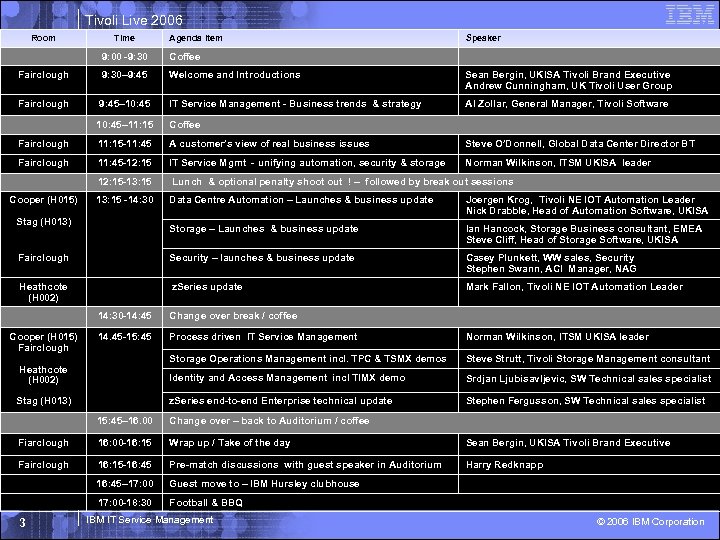Screen dimensions: 720x540
Task: Click speaker 'Sean Bergin, UKISA Tivoli Brand Executive' in Welcome row
Action: [x=568, y=74]
